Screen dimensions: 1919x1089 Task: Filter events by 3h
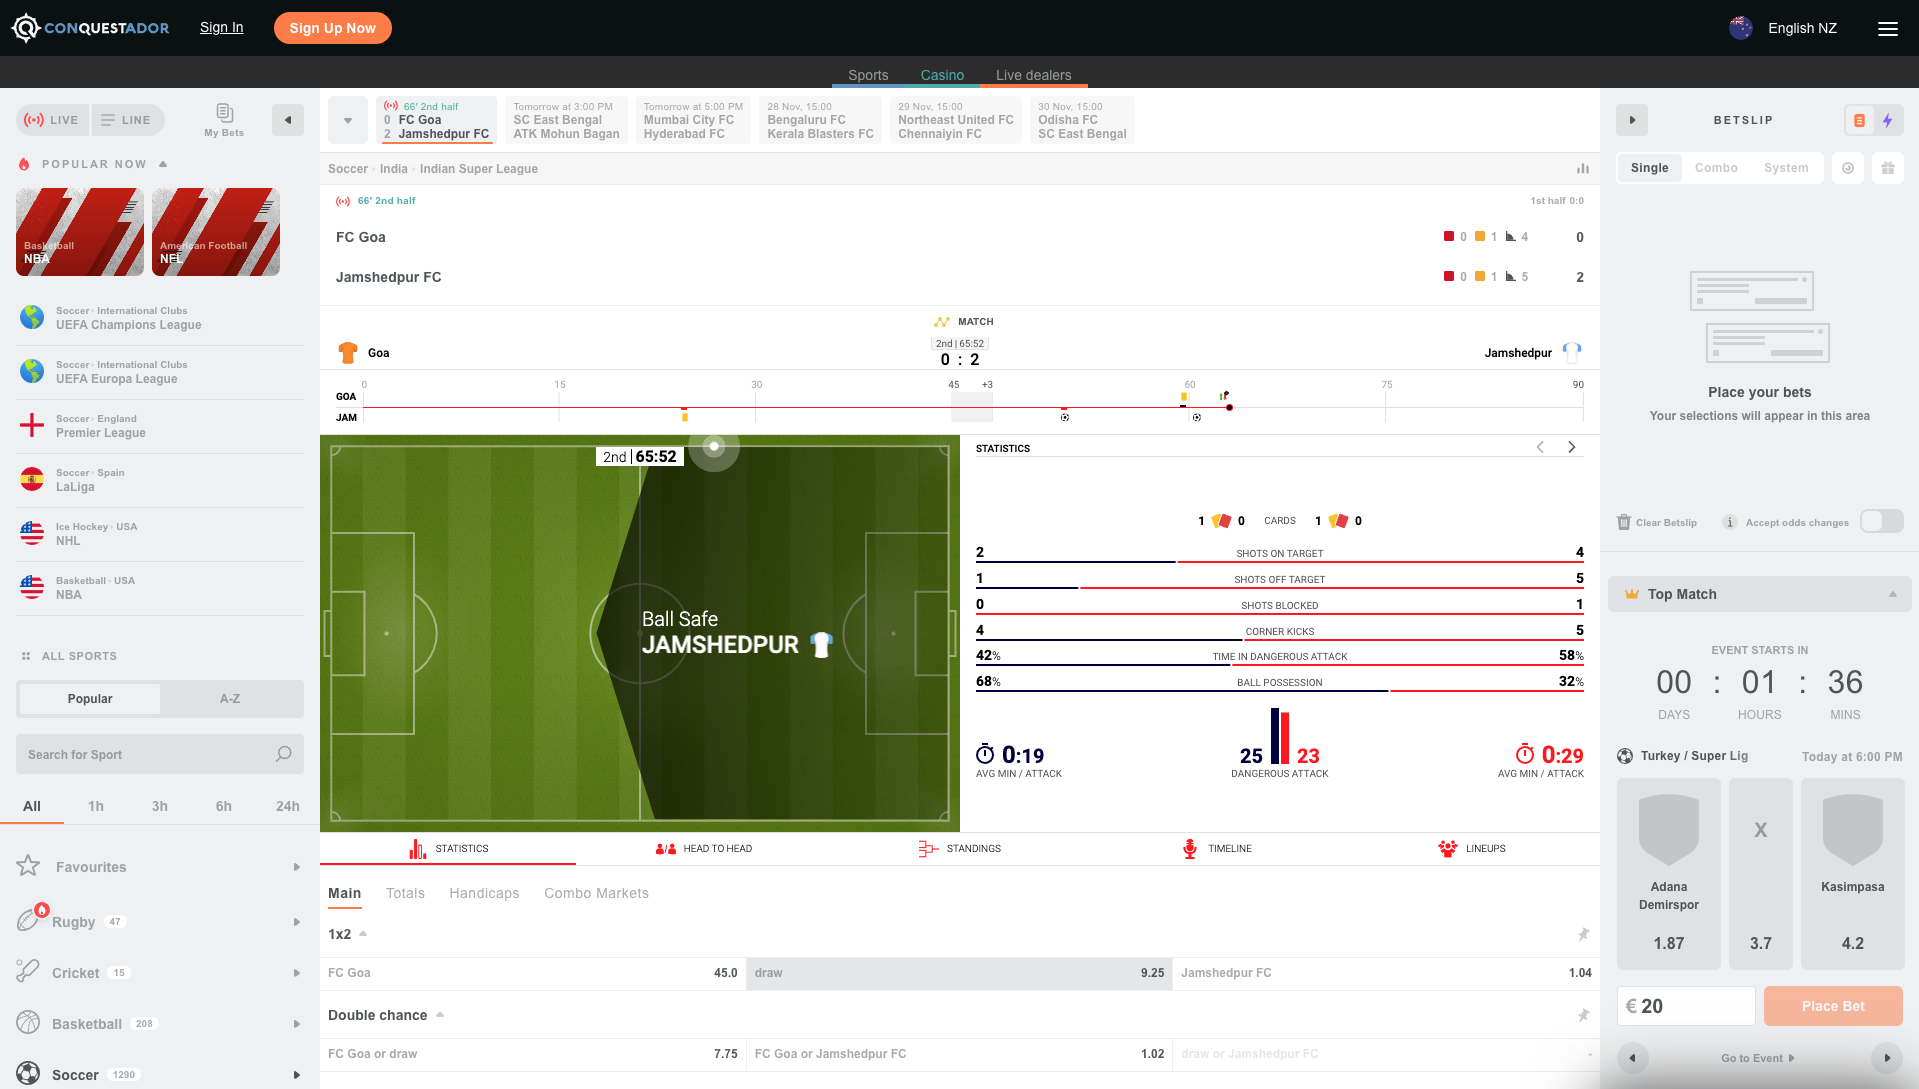[160, 806]
